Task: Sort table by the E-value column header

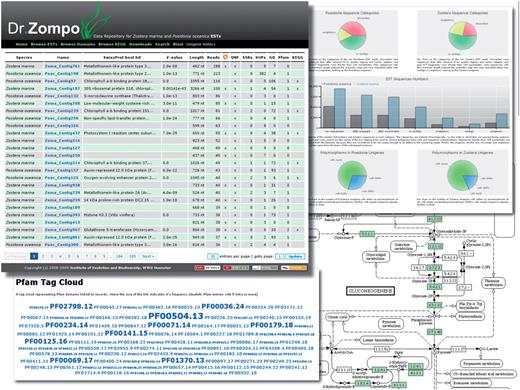Action: (x=174, y=57)
